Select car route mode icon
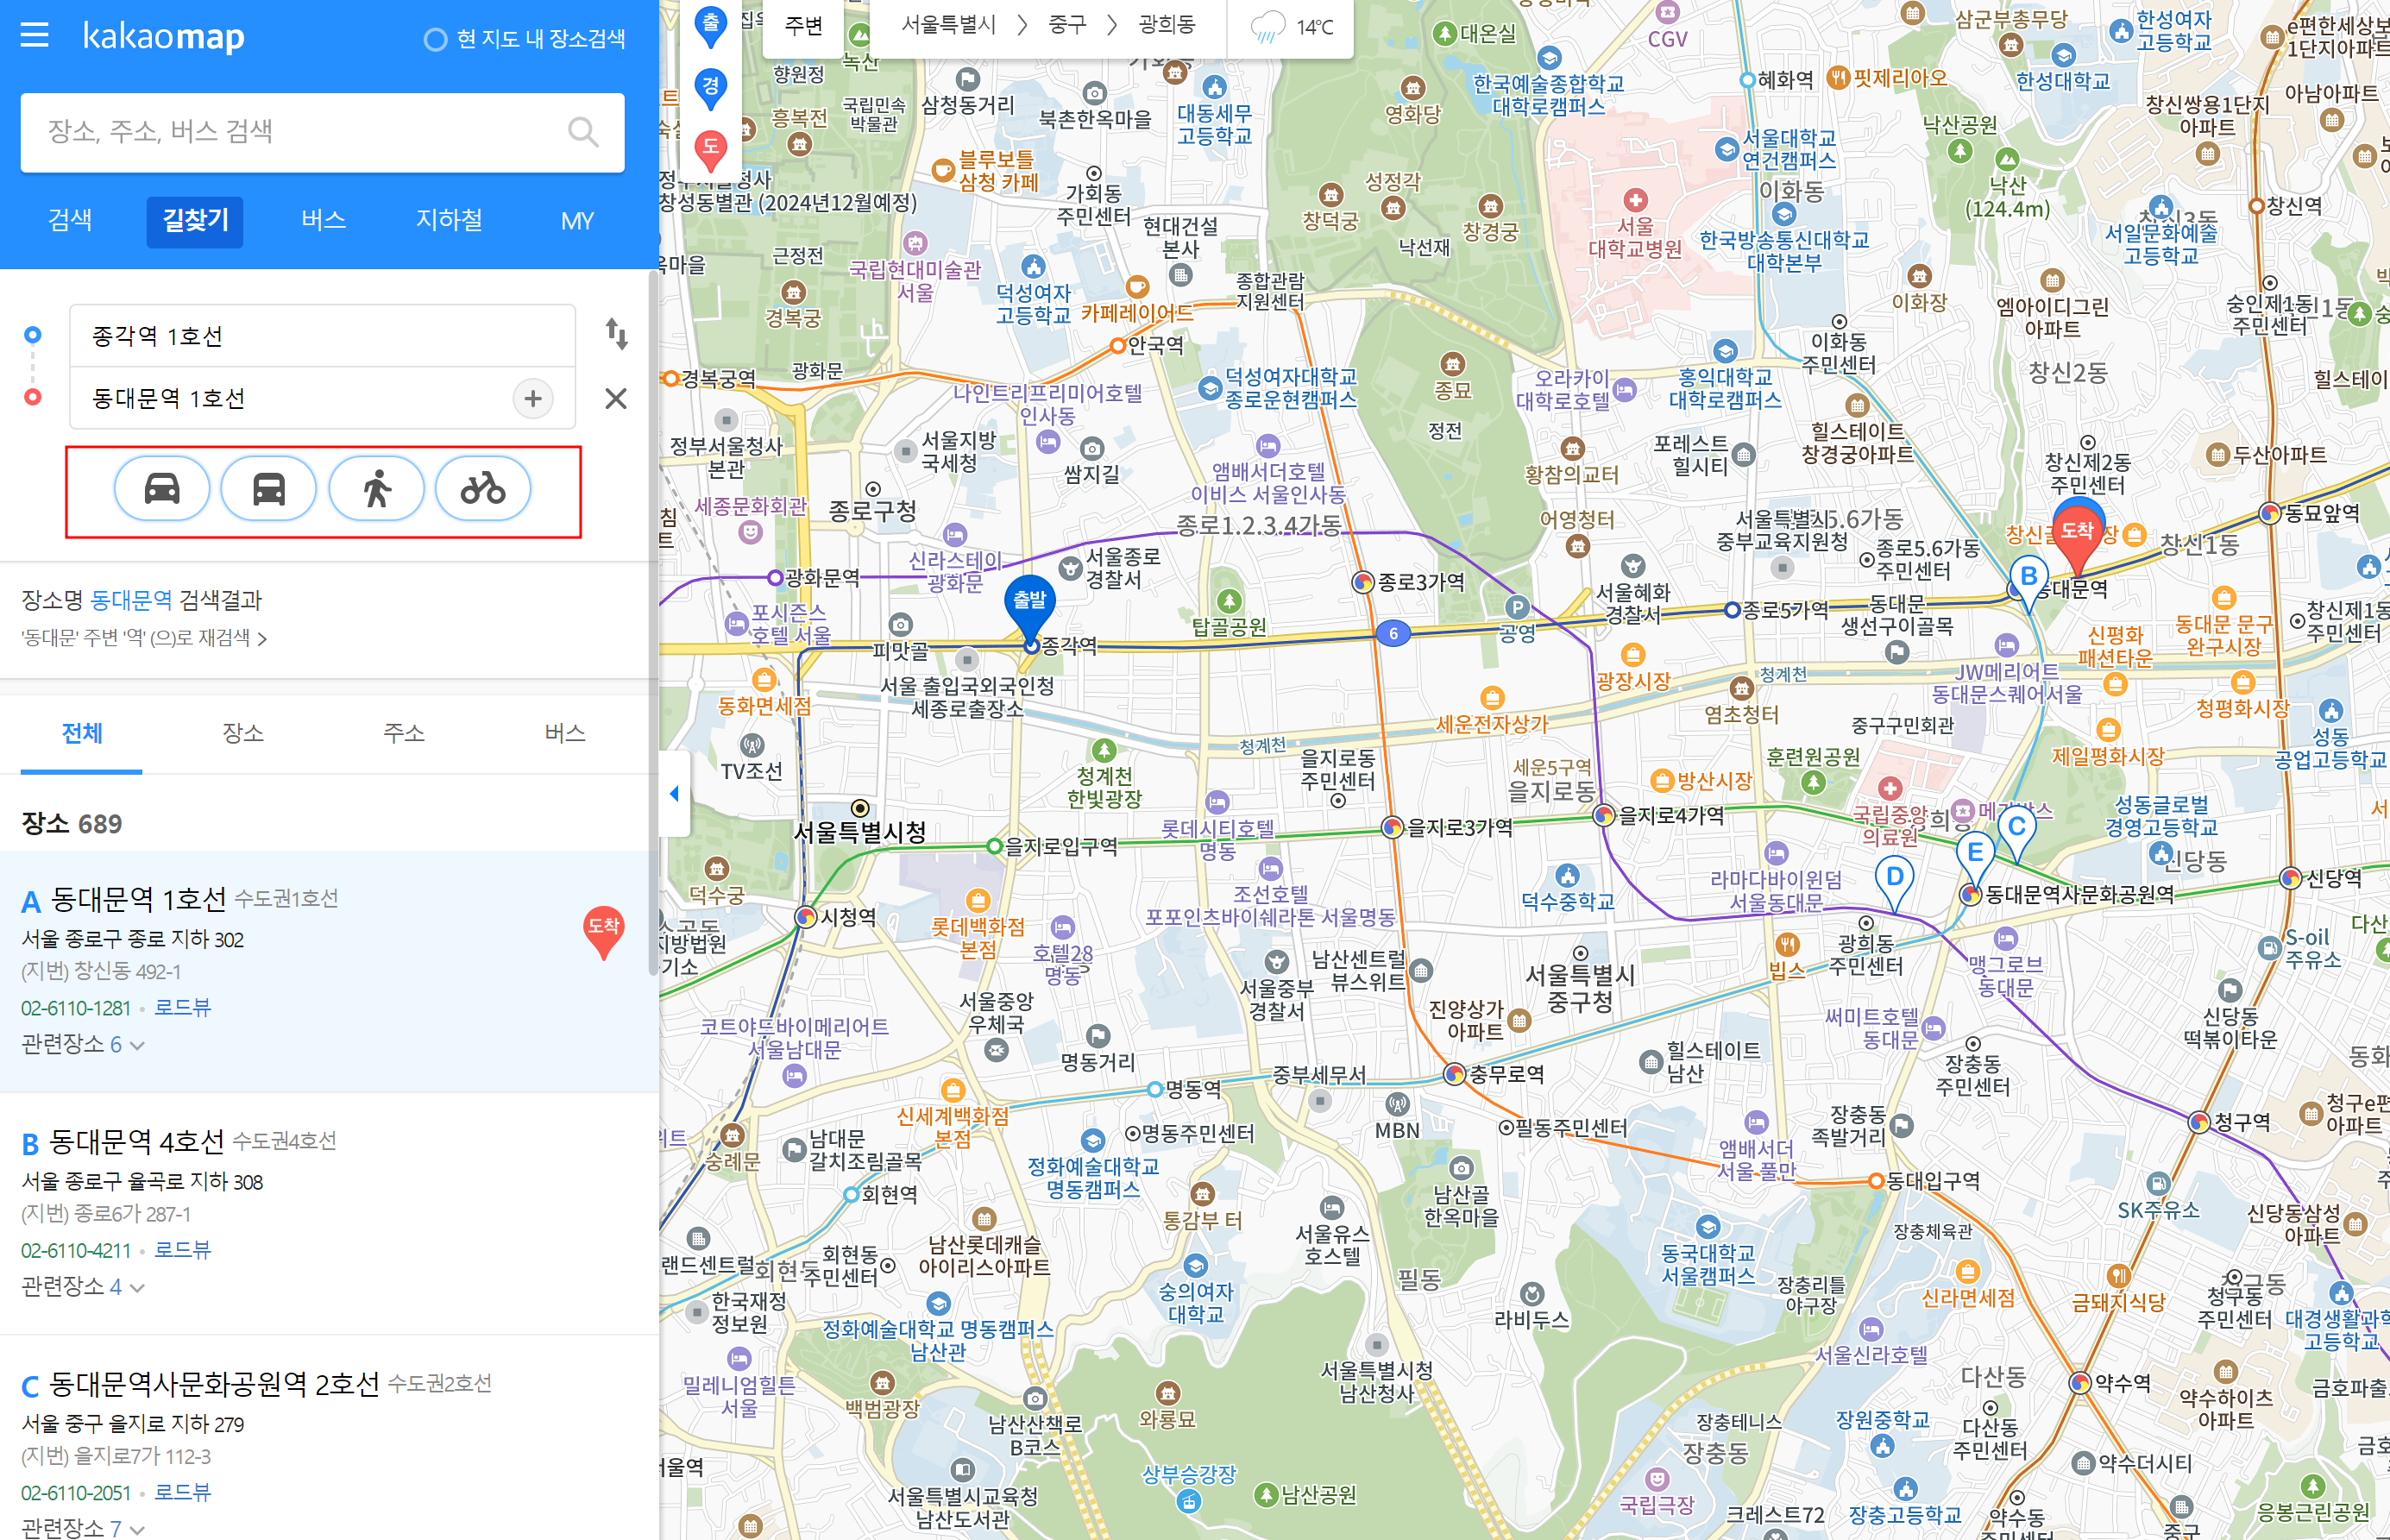Image resolution: width=2390 pixels, height=1540 pixels. point(162,489)
